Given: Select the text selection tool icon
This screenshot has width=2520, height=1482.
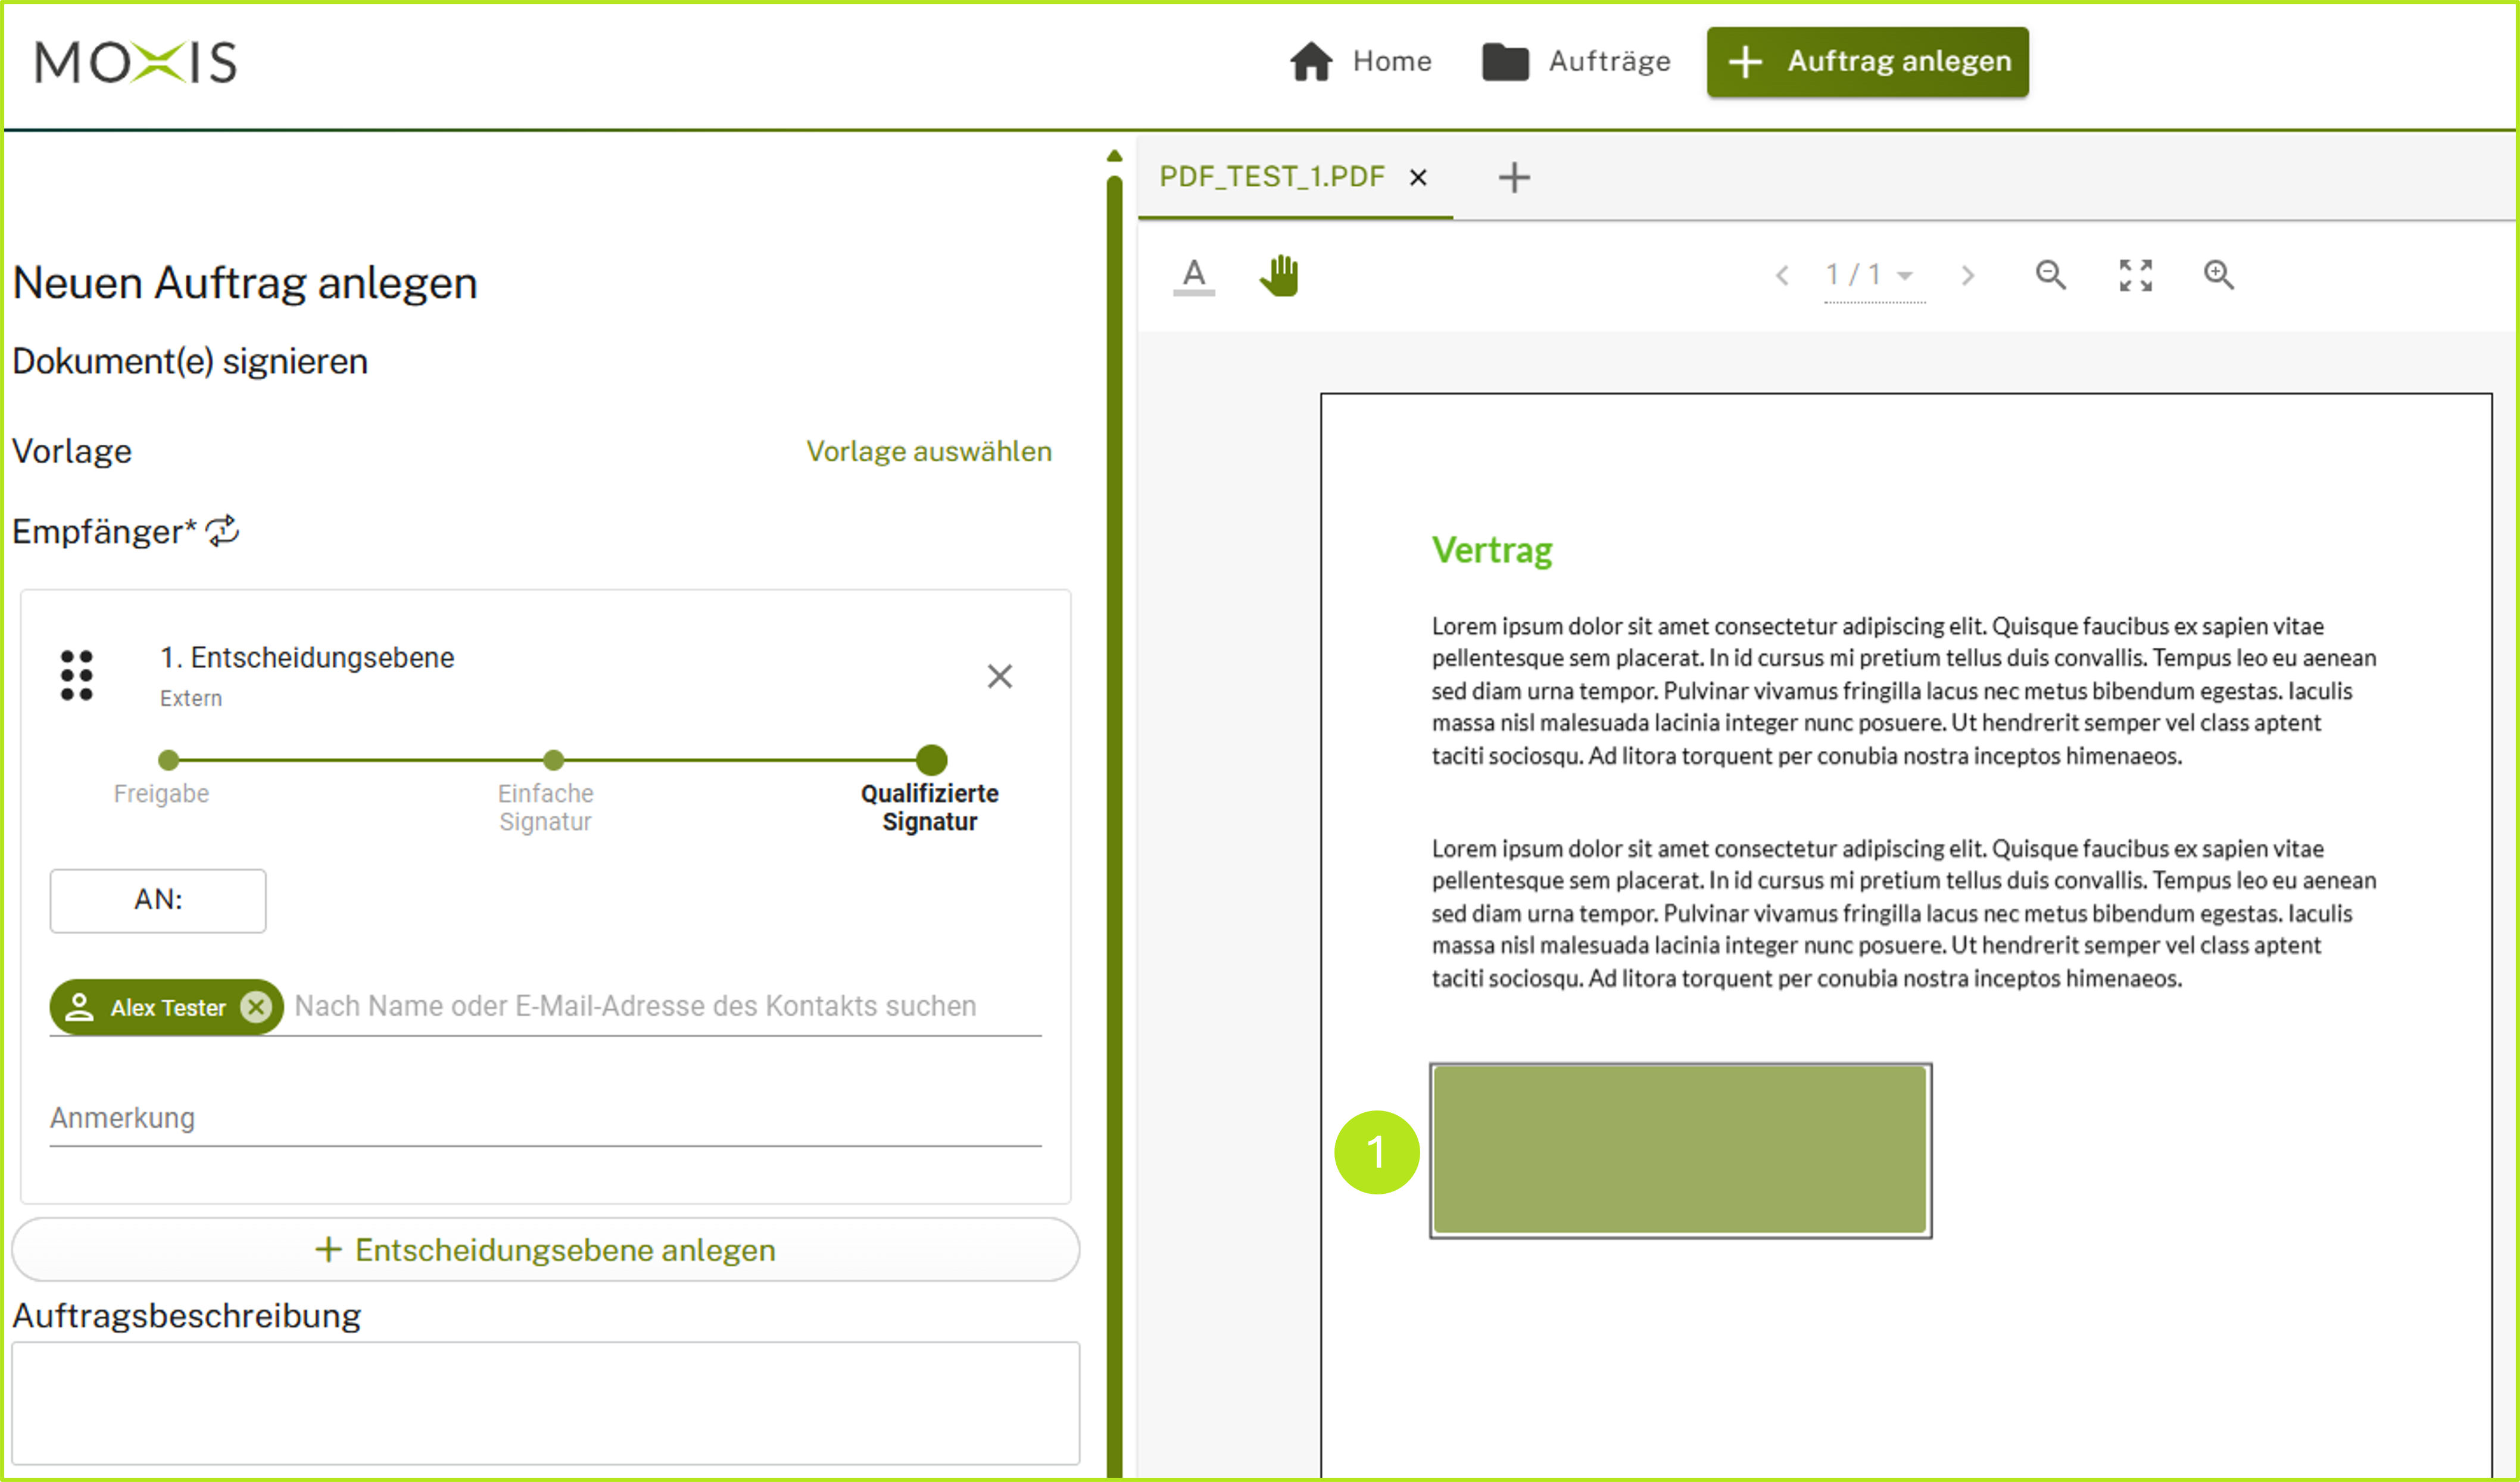Looking at the screenshot, I should pos(1193,275).
